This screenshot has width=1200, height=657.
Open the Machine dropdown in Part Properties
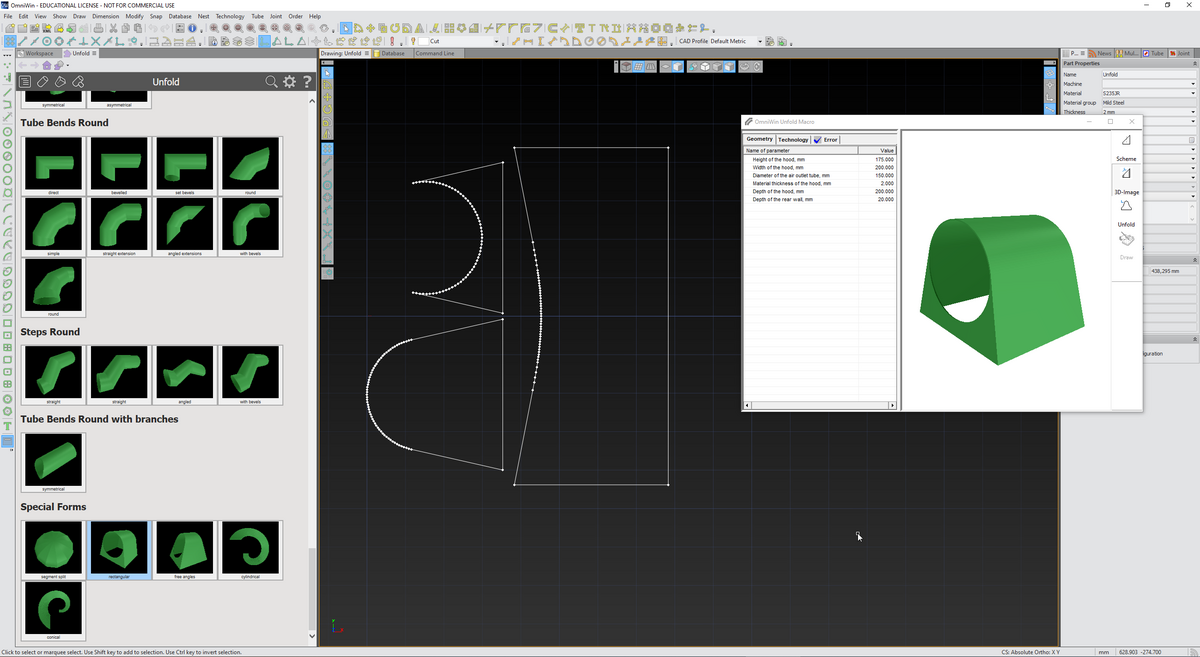coord(1193,84)
